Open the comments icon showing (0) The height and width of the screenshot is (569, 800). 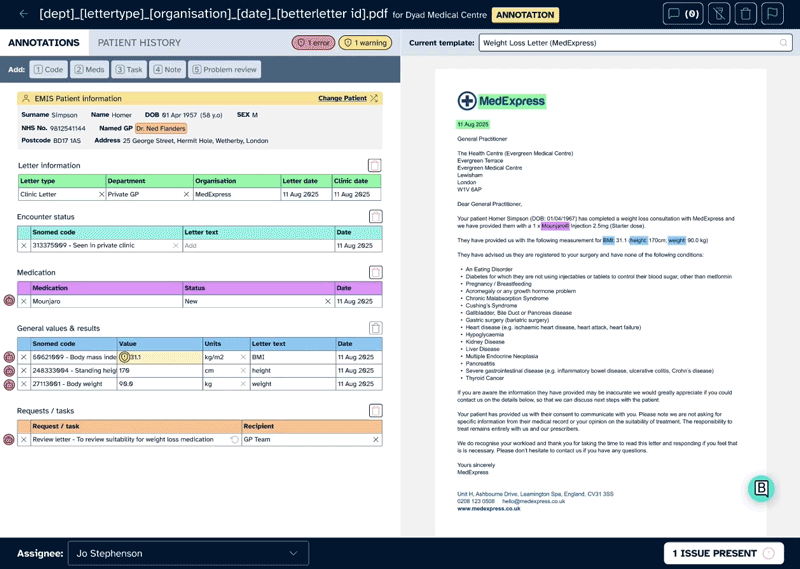[683, 14]
